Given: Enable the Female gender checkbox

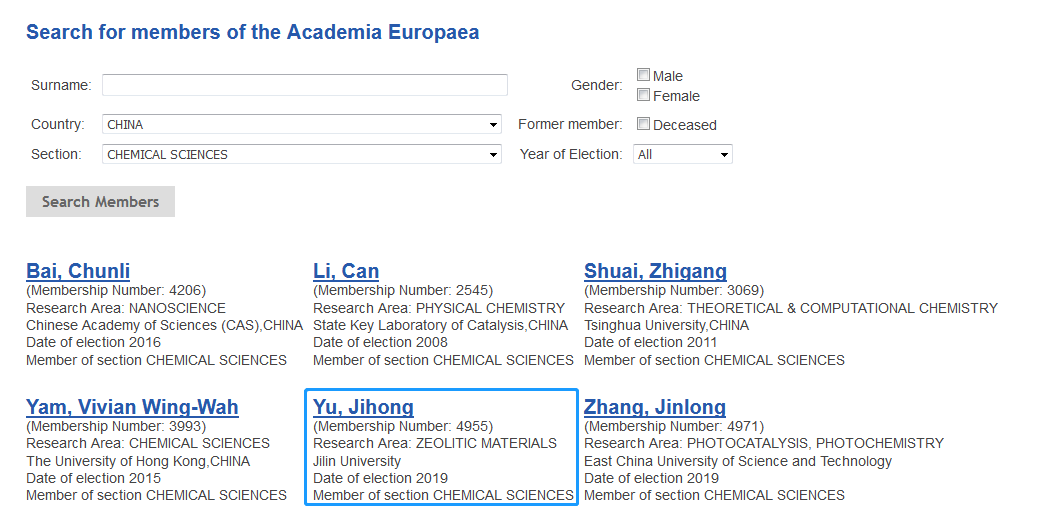Looking at the screenshot, I should pos(643,95).
